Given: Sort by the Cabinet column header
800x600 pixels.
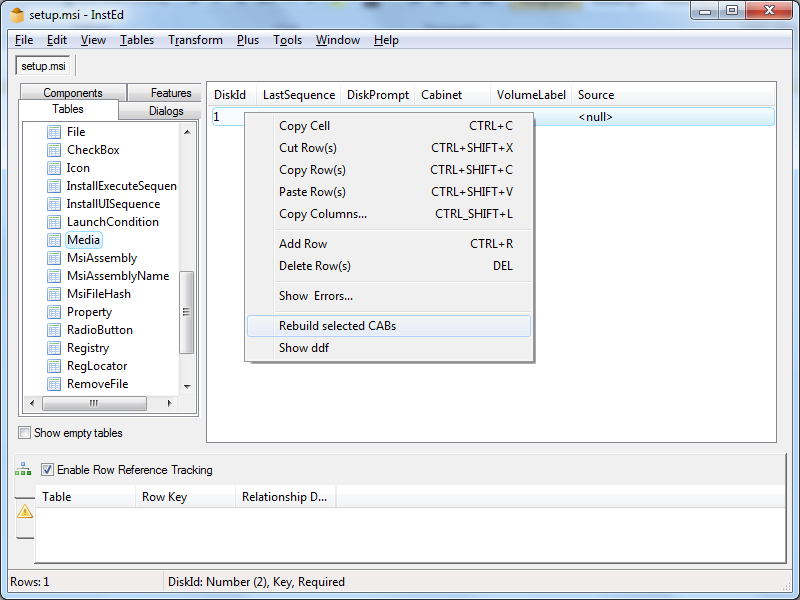Looking at the screenshot, I should [x=442, y=95].
